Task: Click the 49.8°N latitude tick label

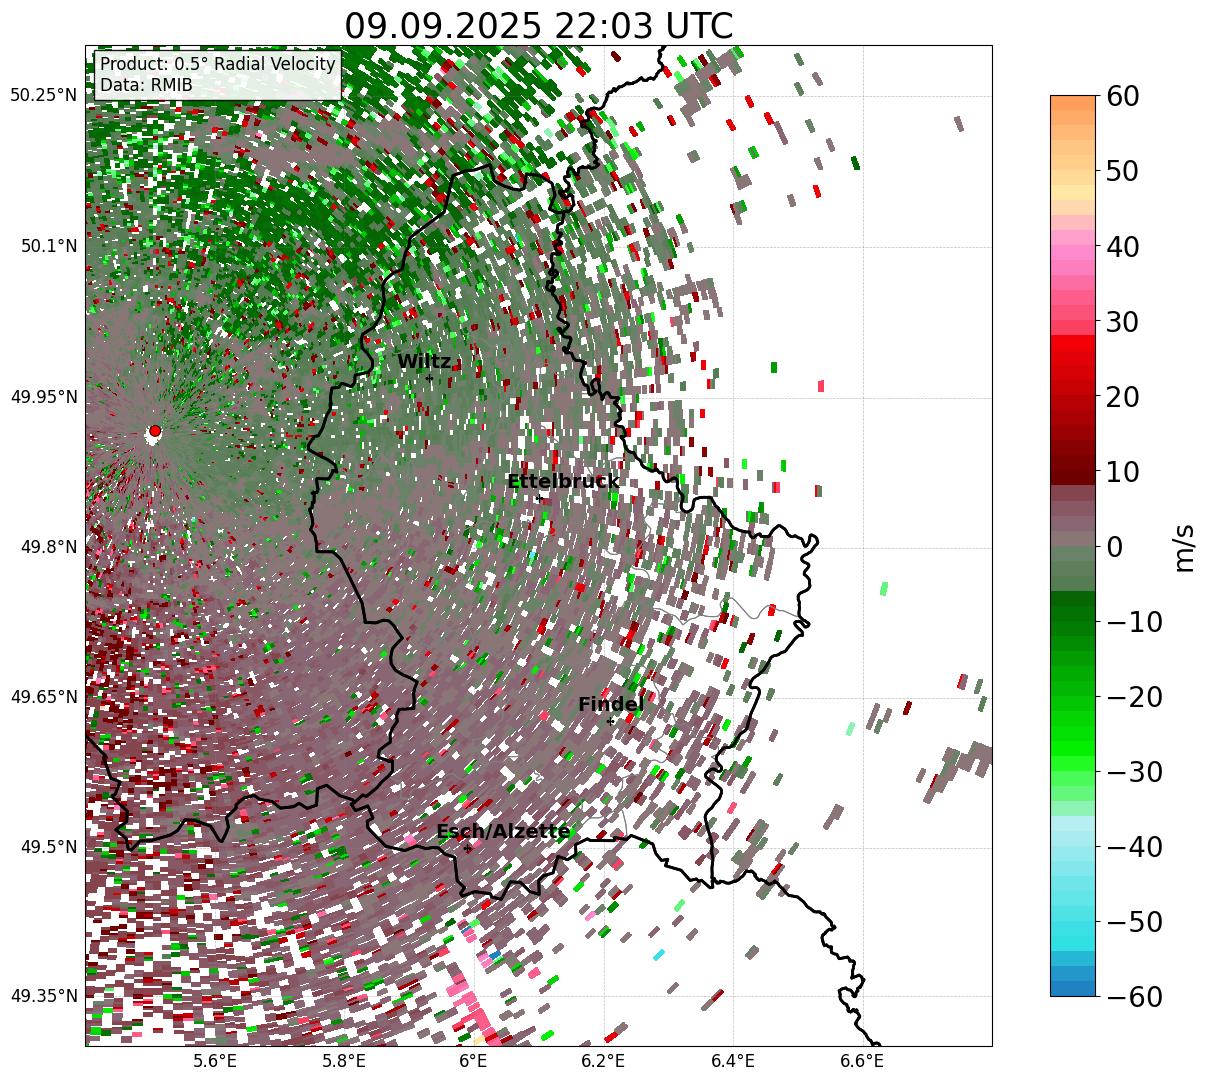Action: point(49,547)
